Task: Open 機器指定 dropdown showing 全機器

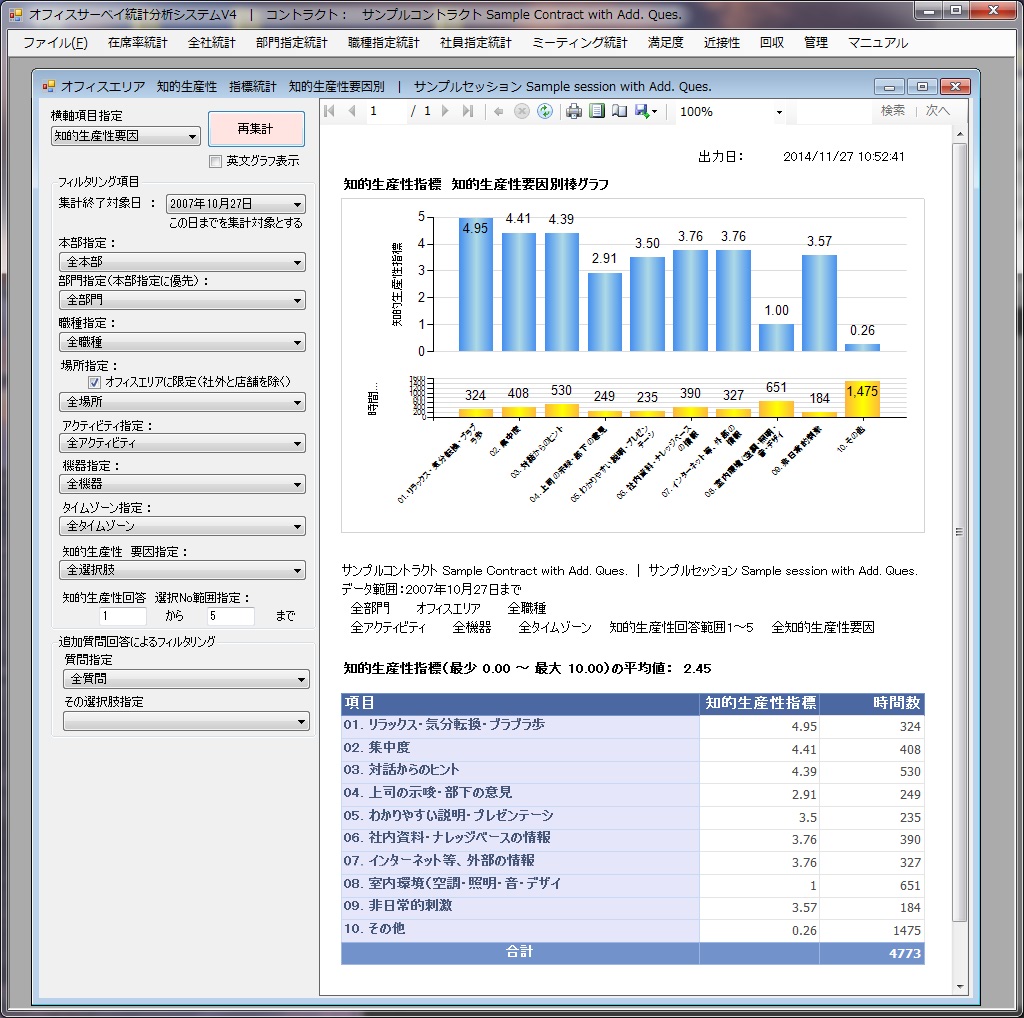Action: pos(182,484)
